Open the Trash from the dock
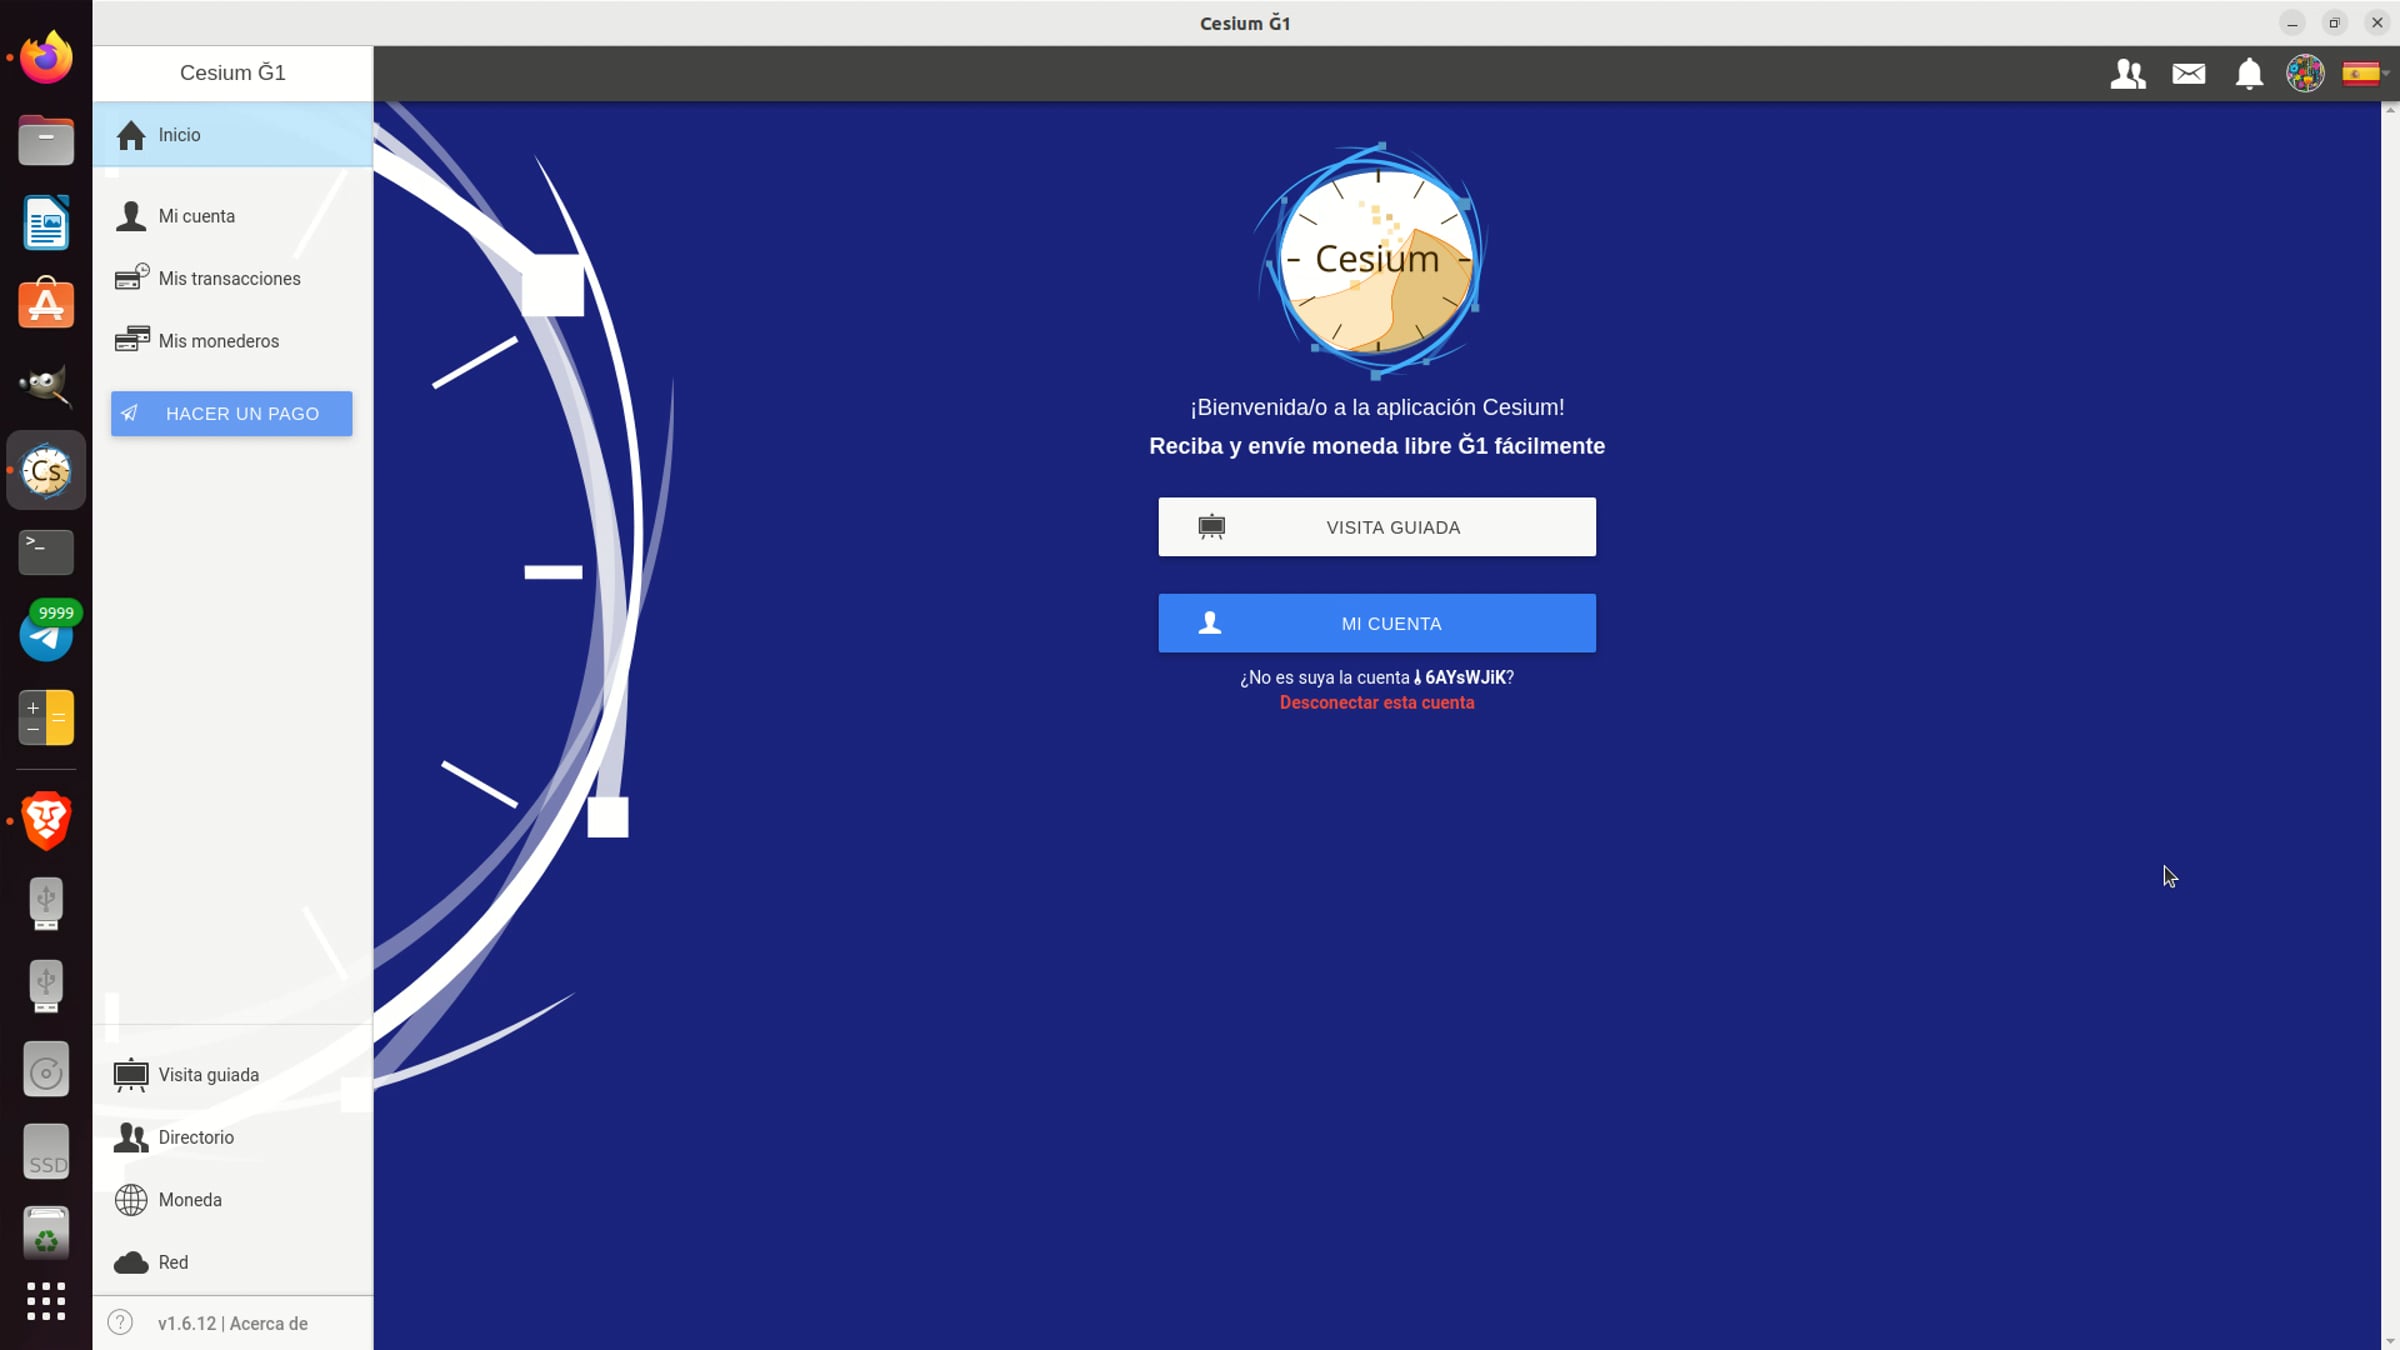Screen dimensions: 2400x1350 46,1233
